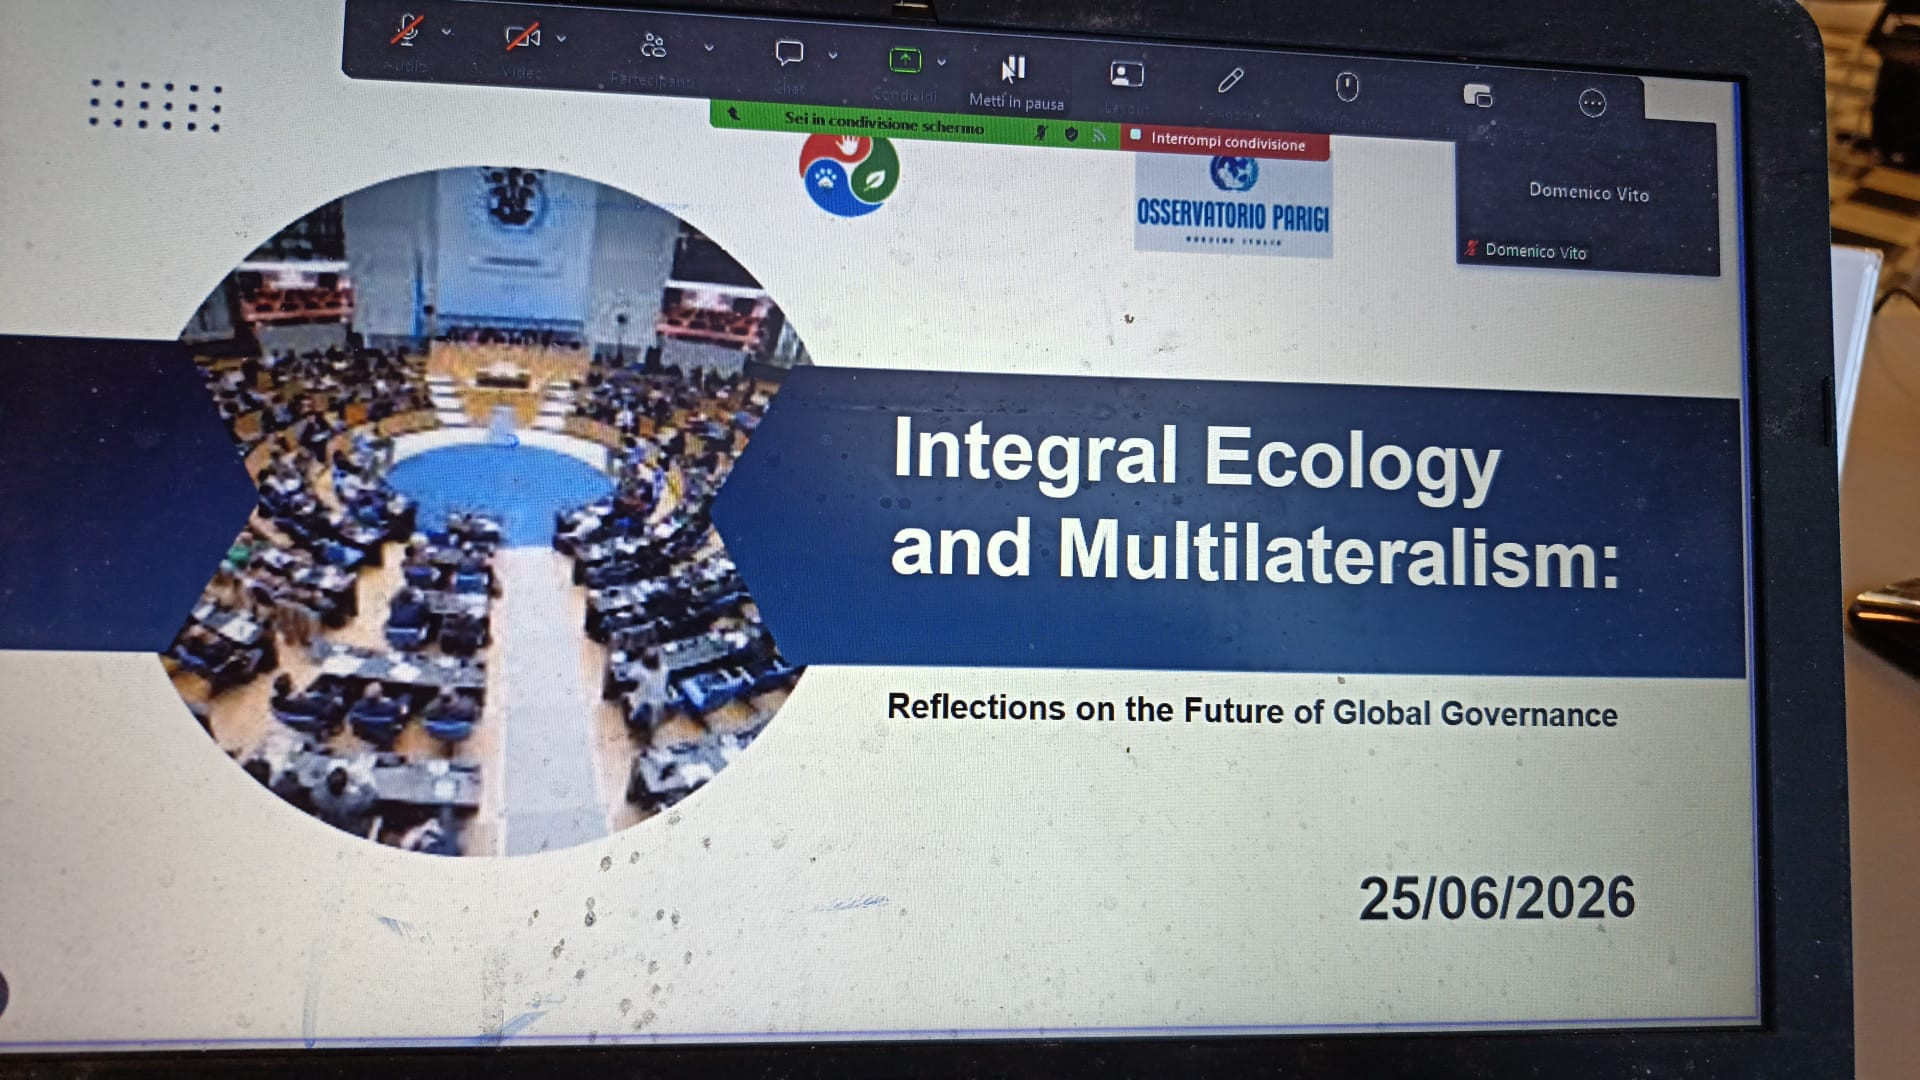Open the three-dot more options menu
This screenshot has width=1920, height=1080.
coord(1592,103)
